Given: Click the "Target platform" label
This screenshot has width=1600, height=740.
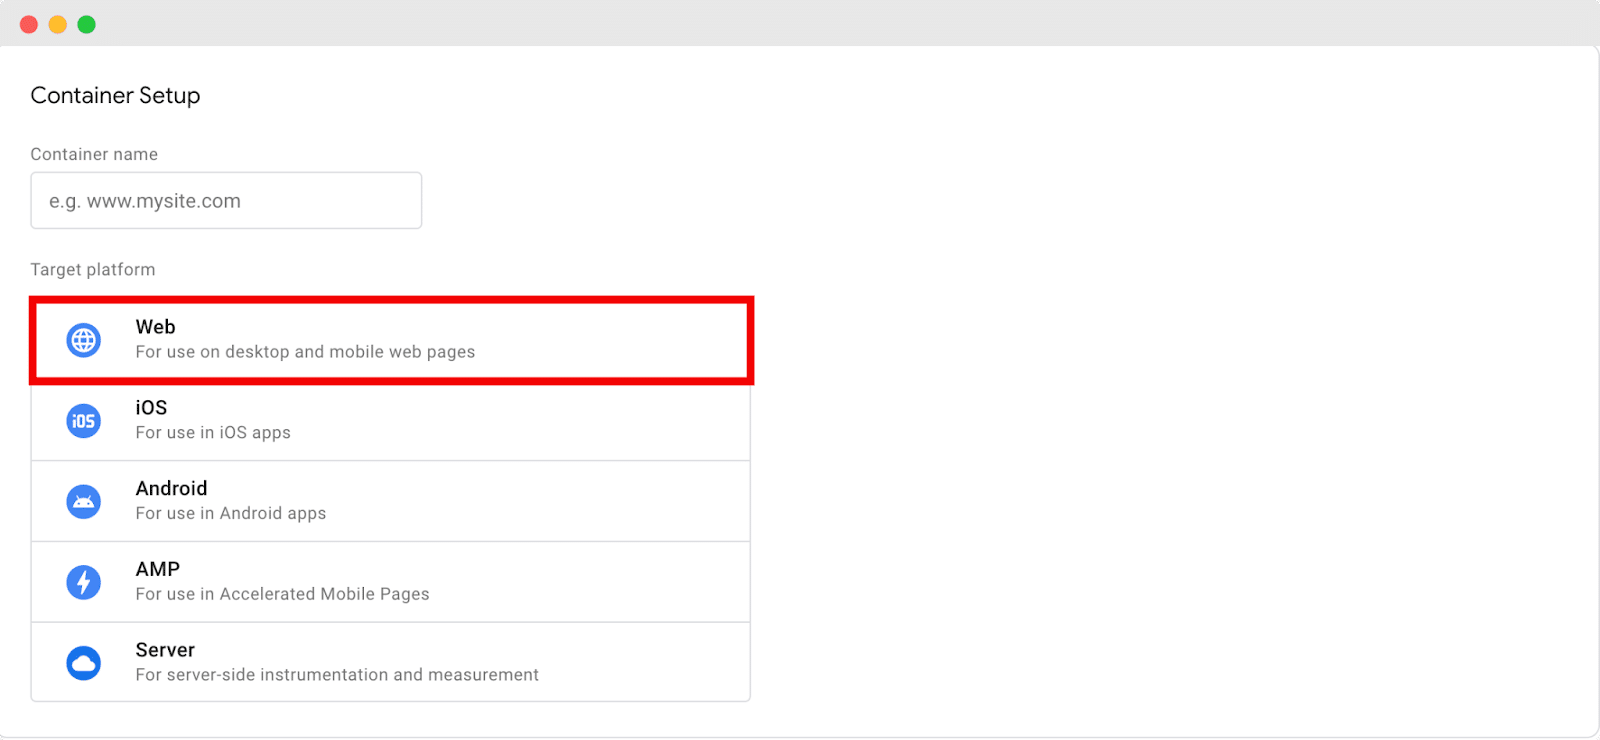Looking at the screenshot, I should (x=93, y=270).
